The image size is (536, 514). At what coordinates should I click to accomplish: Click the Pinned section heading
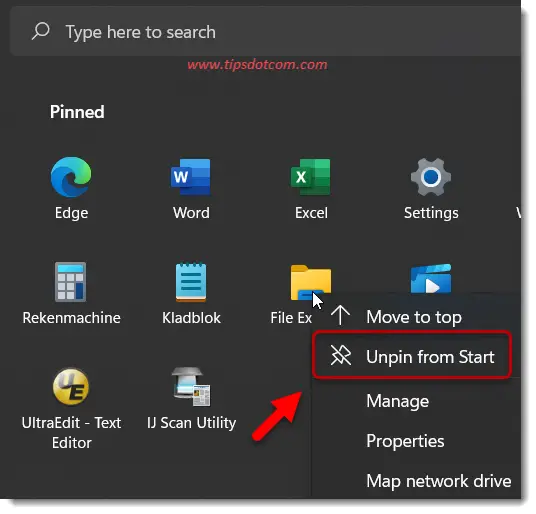[x=77, y=112]
